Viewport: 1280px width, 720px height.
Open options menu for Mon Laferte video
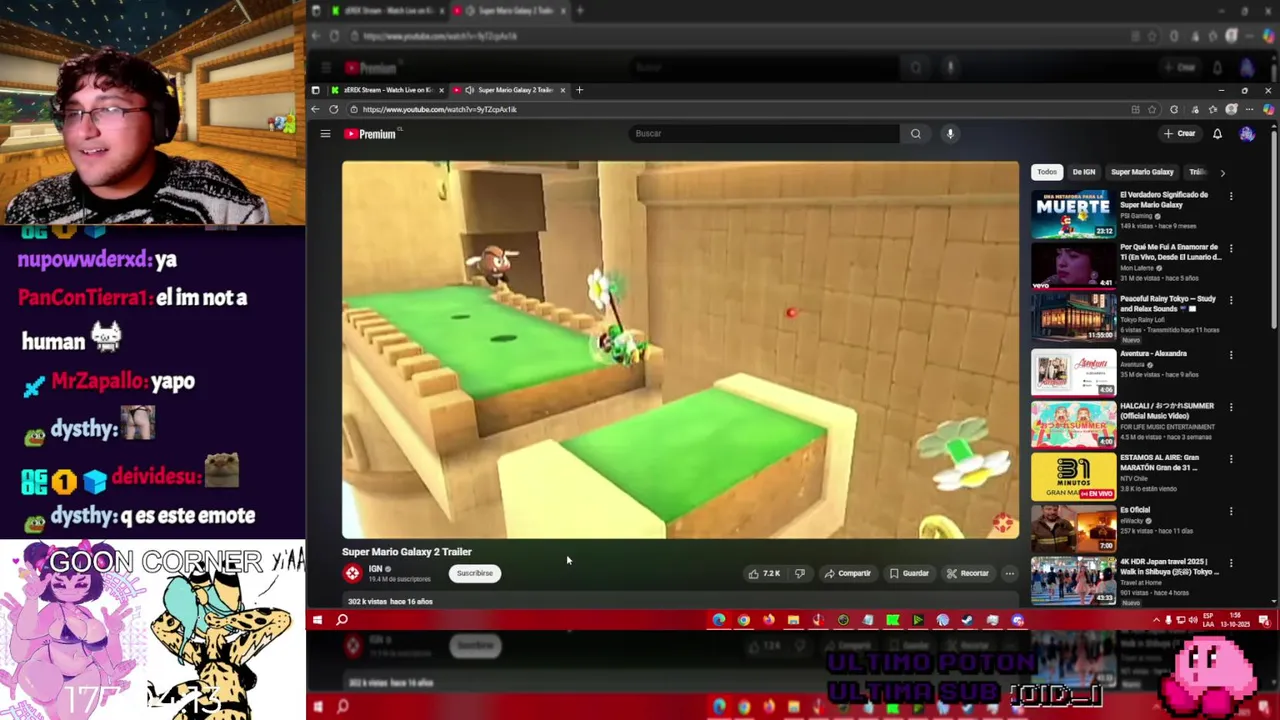pos(1231,248)
